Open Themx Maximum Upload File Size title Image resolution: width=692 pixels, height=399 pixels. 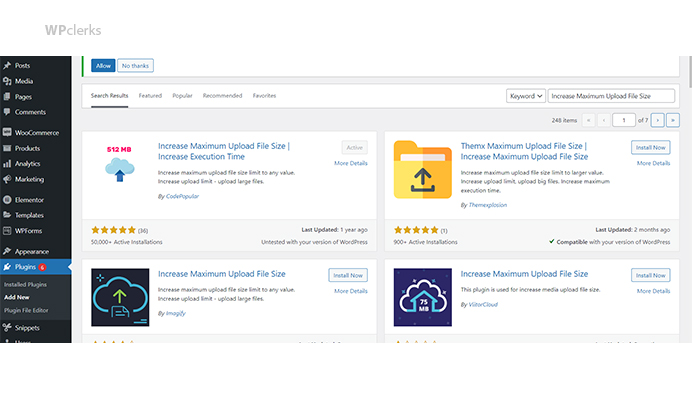524,151
